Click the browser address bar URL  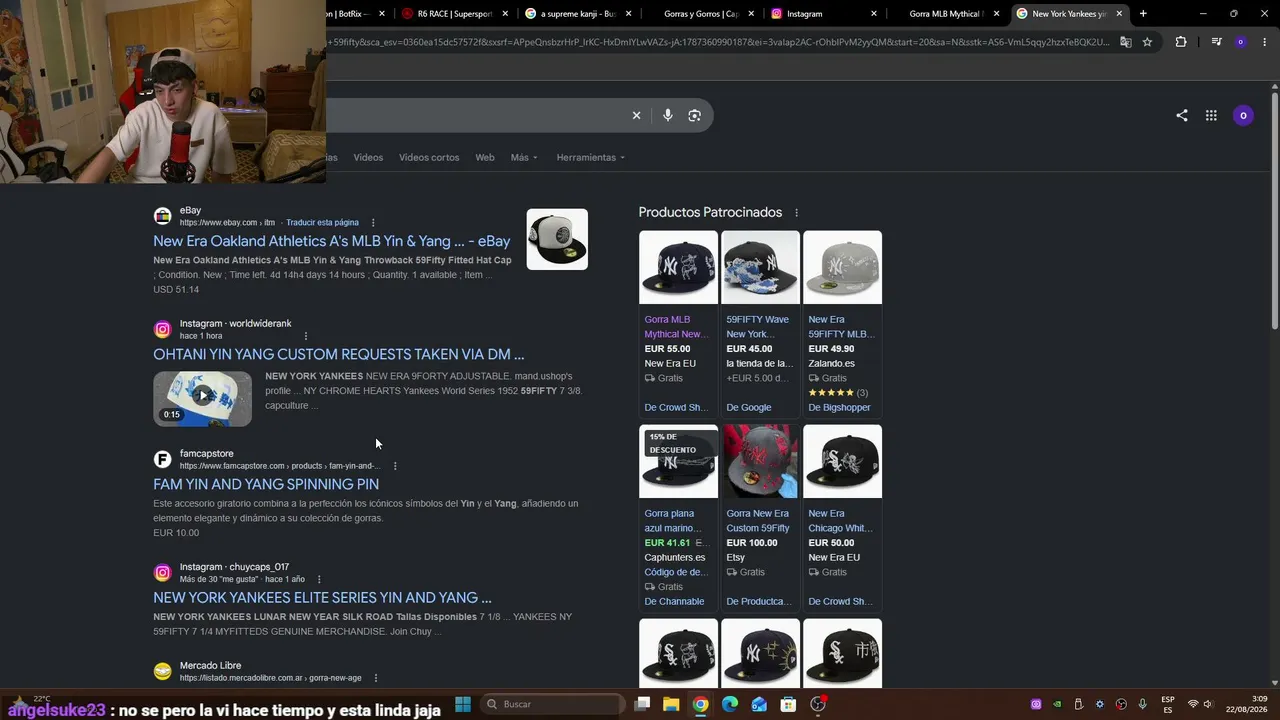click(x=718, y=42)
